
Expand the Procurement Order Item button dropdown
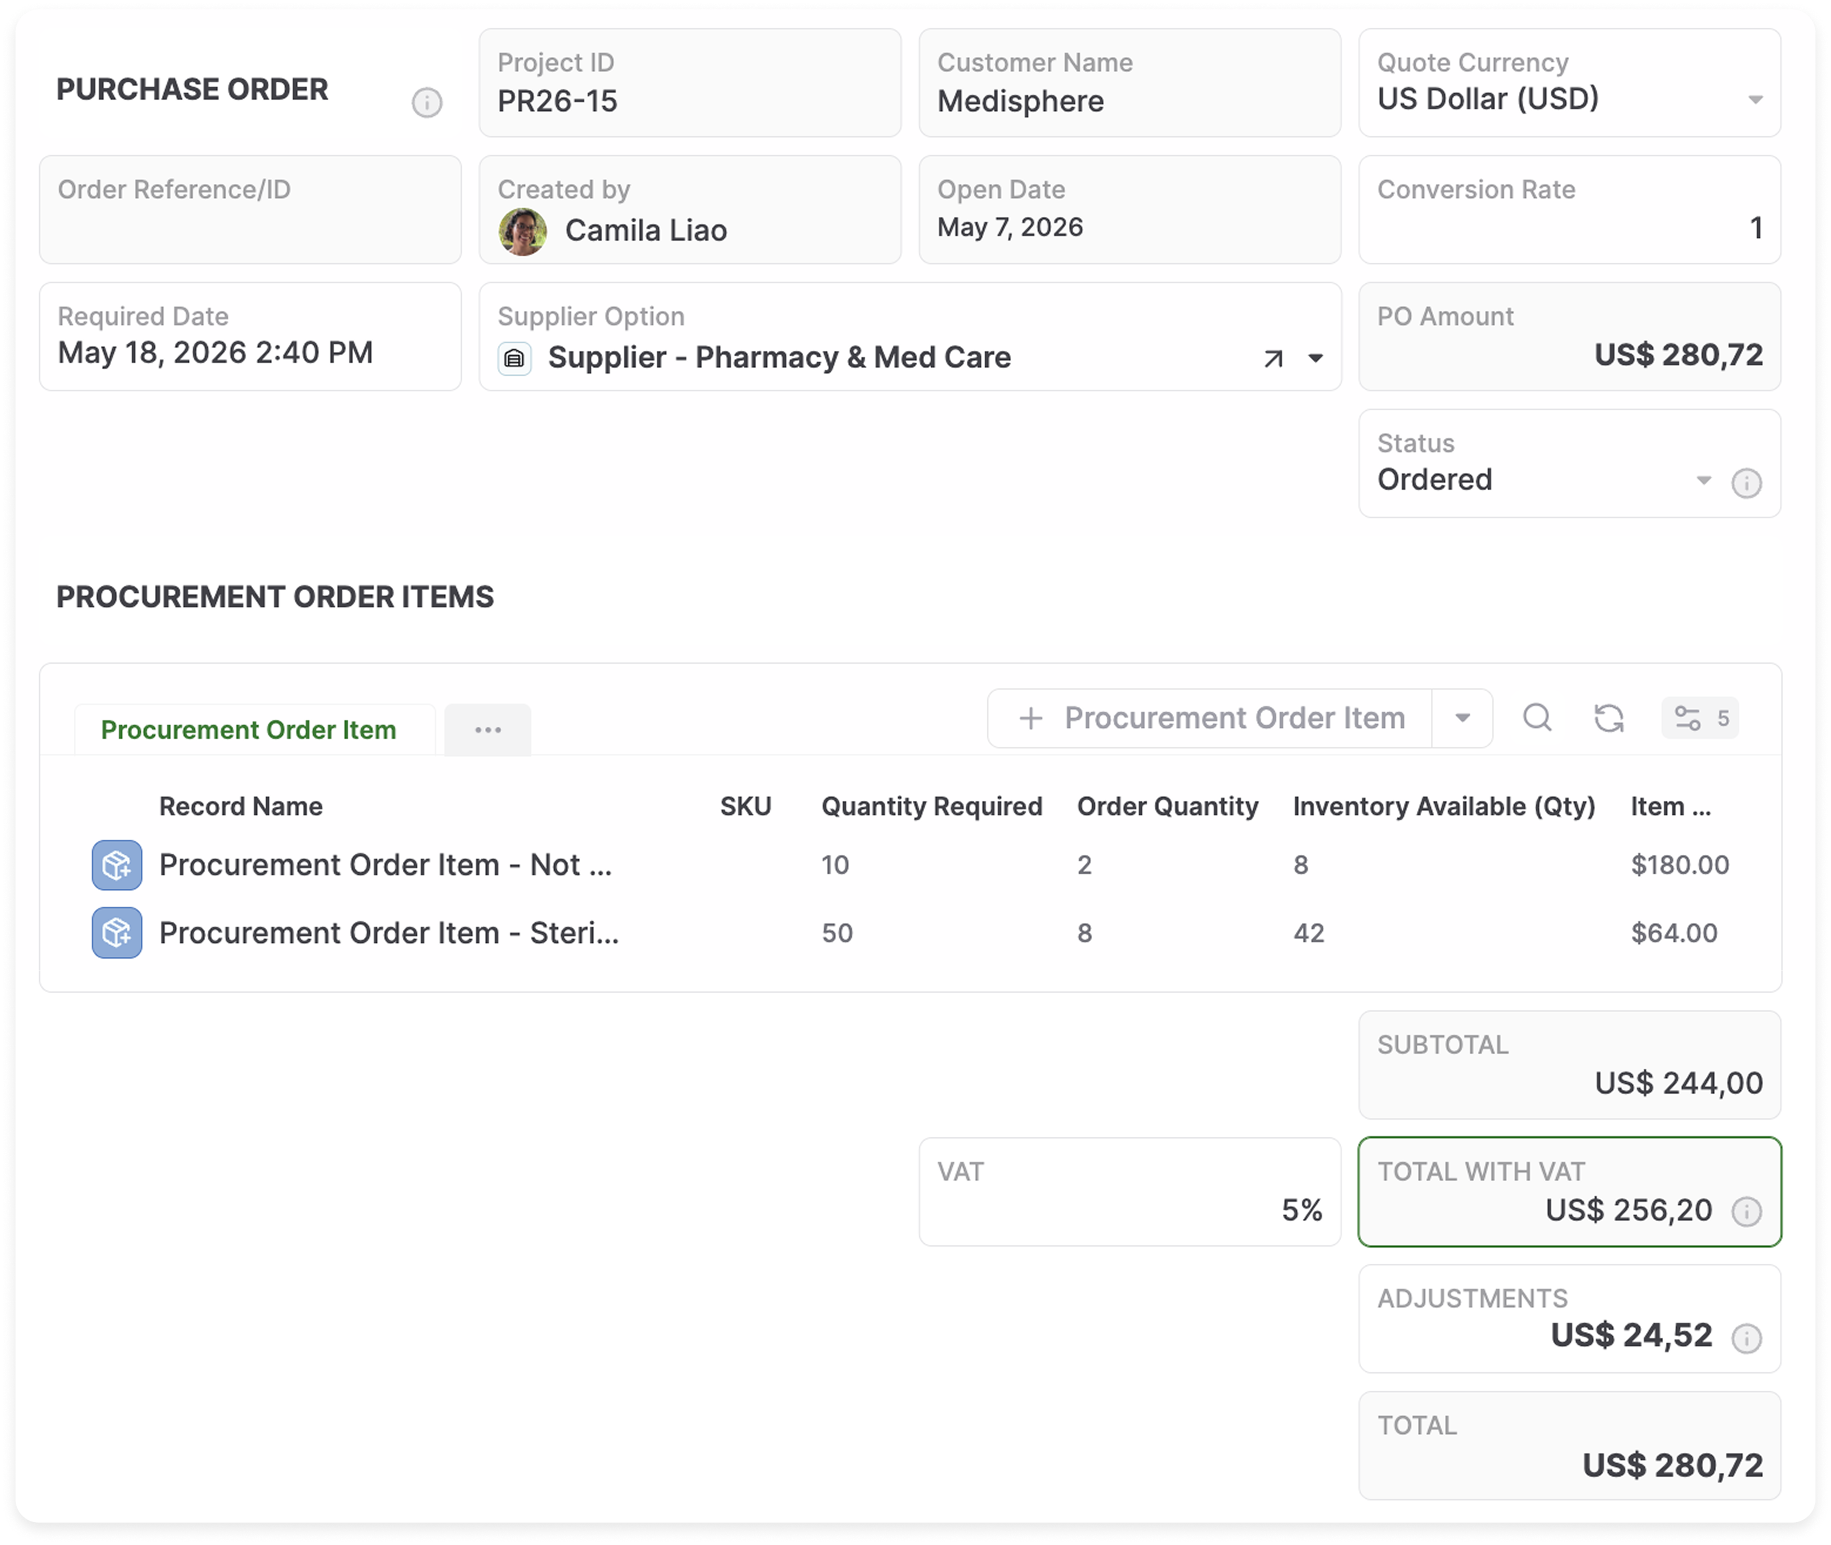click(1462, 718)
